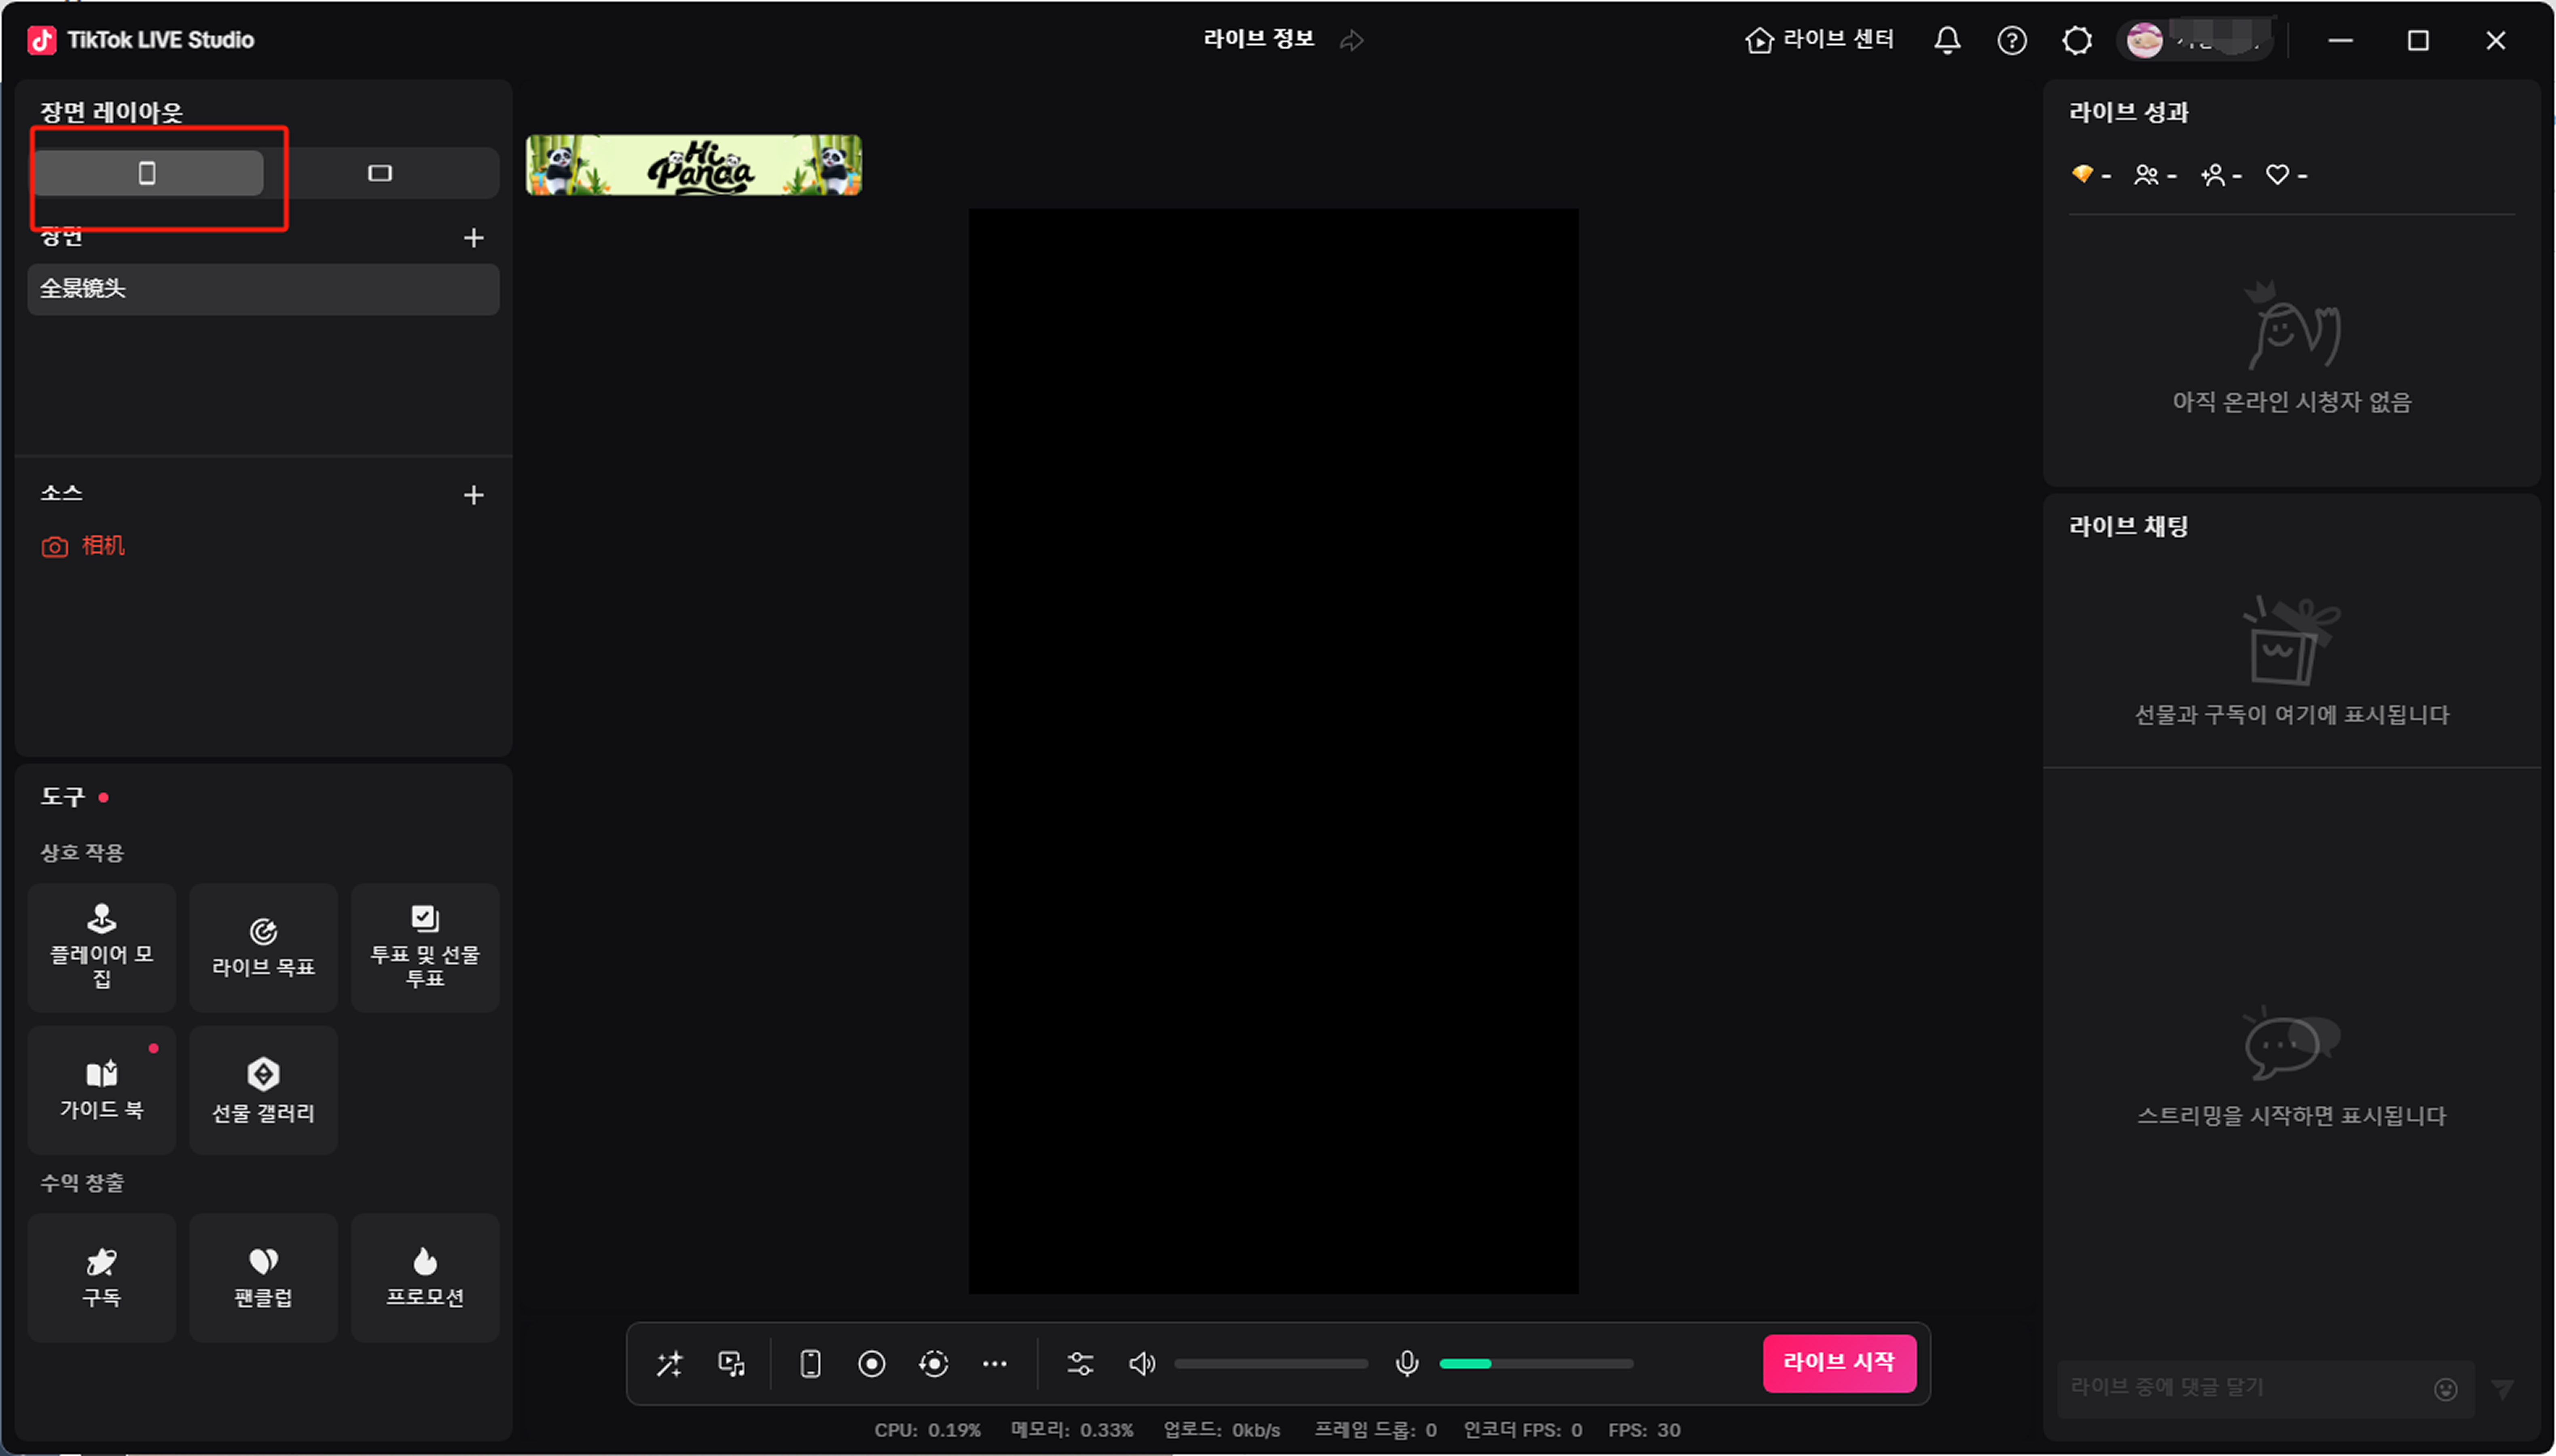Image resolution: width=2556 pixels, height=1456 pixels.
Task: Start recording with record icon
Action: (872, 1364)
